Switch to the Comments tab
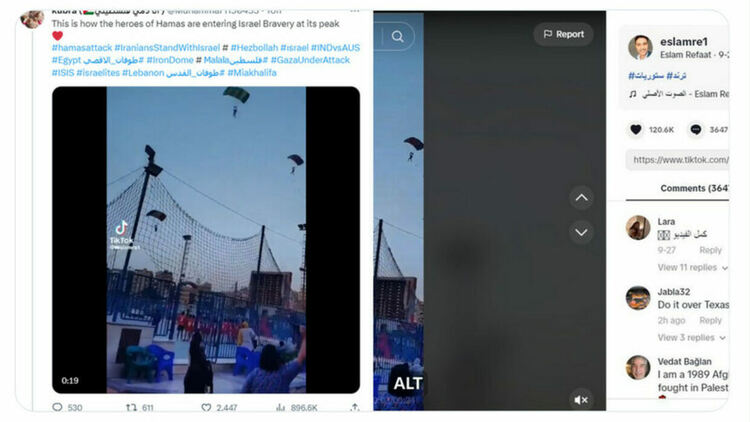 click(694, 189)
